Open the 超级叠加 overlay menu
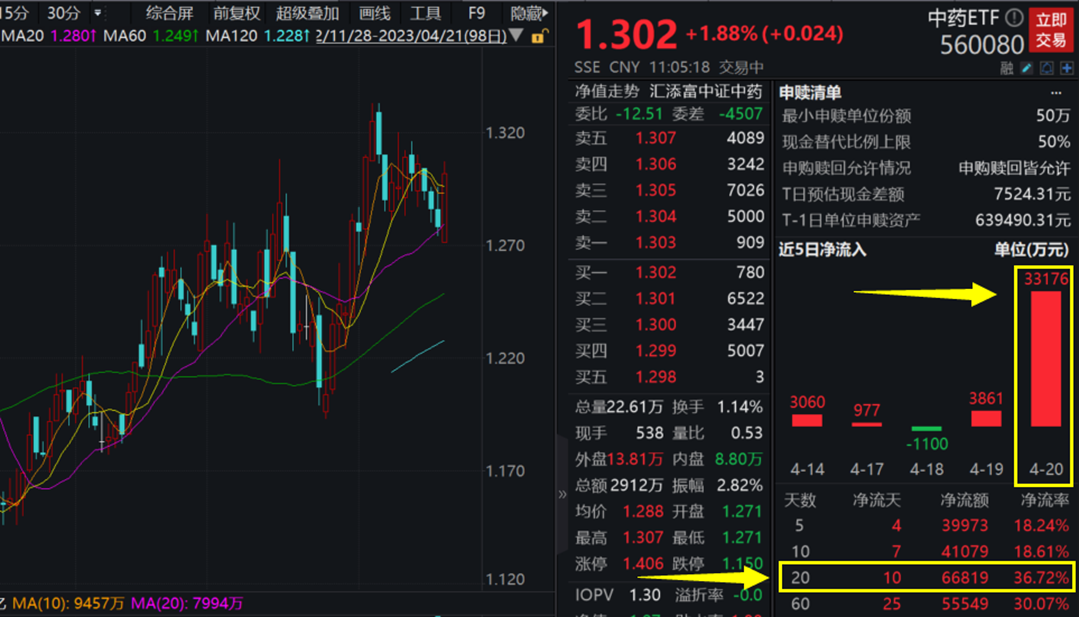Image resolution: width=1079 pixels, height=617 pixels. (x=308, y=13)
